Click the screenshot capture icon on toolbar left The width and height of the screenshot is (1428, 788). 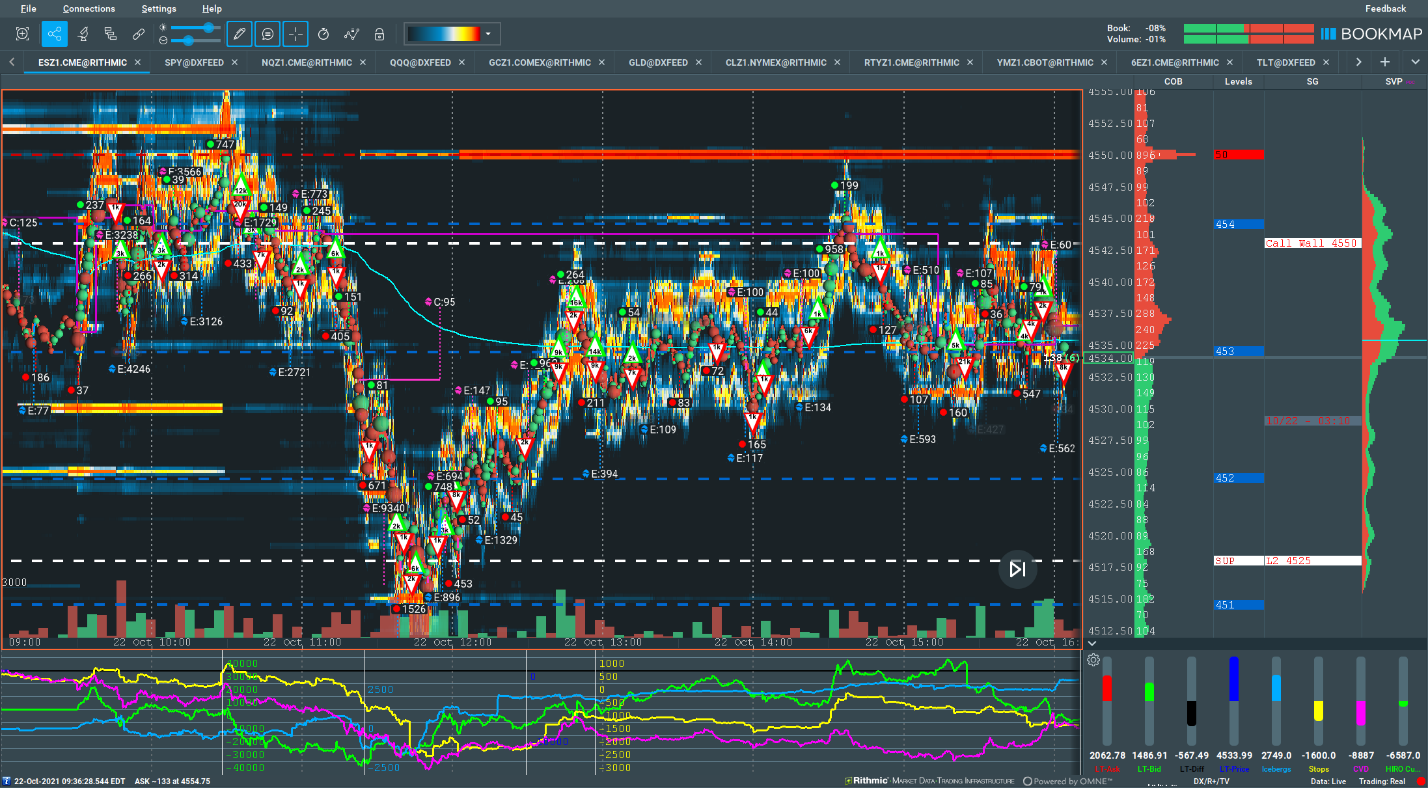pyautogui.click(x=22, y=33)
